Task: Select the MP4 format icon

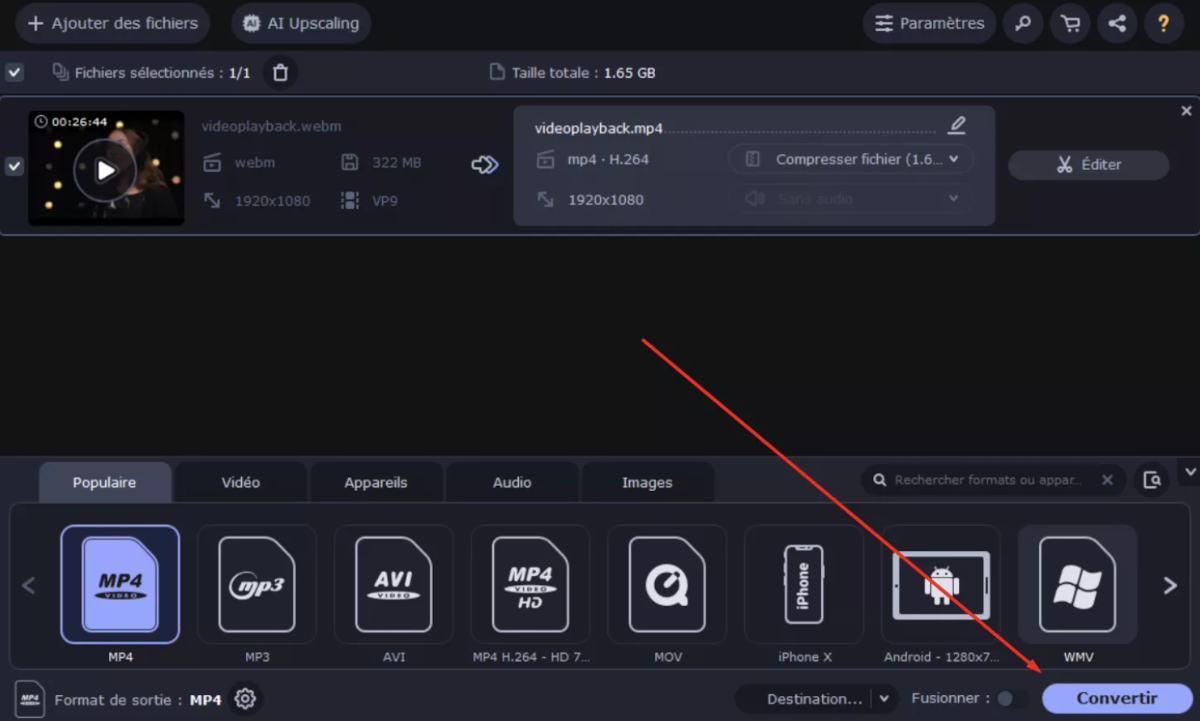Action: pyautogui.click(x=120, y=584)
